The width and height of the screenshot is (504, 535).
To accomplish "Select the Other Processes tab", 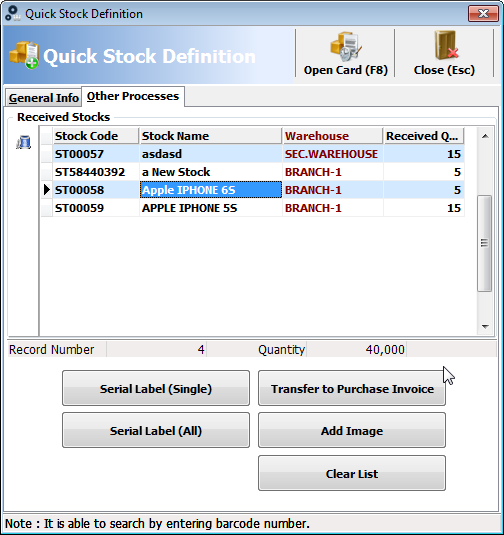I will [x=133, y=96].
